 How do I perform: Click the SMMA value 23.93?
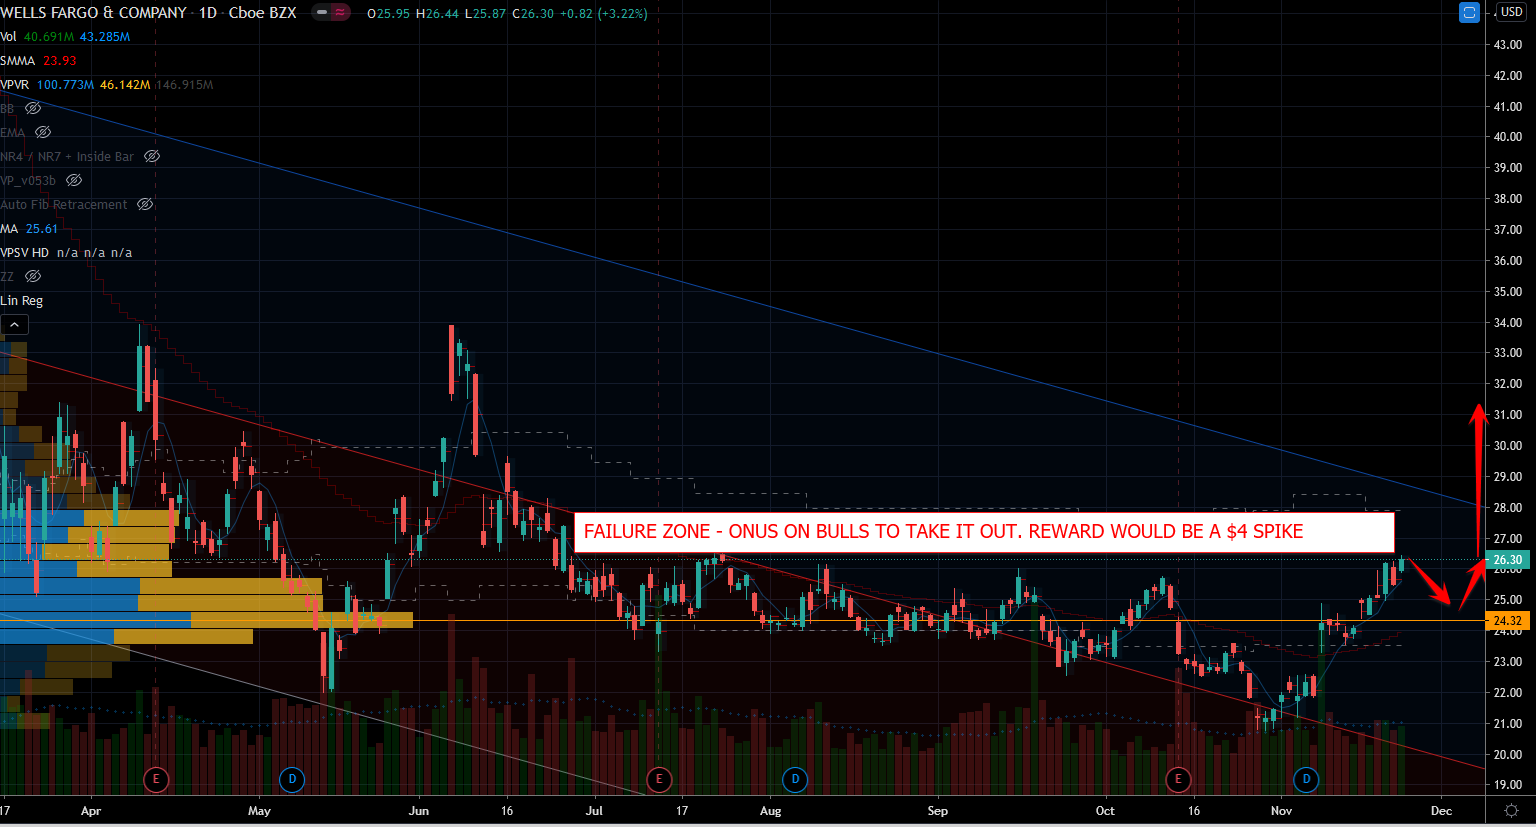tap(60, 61)
